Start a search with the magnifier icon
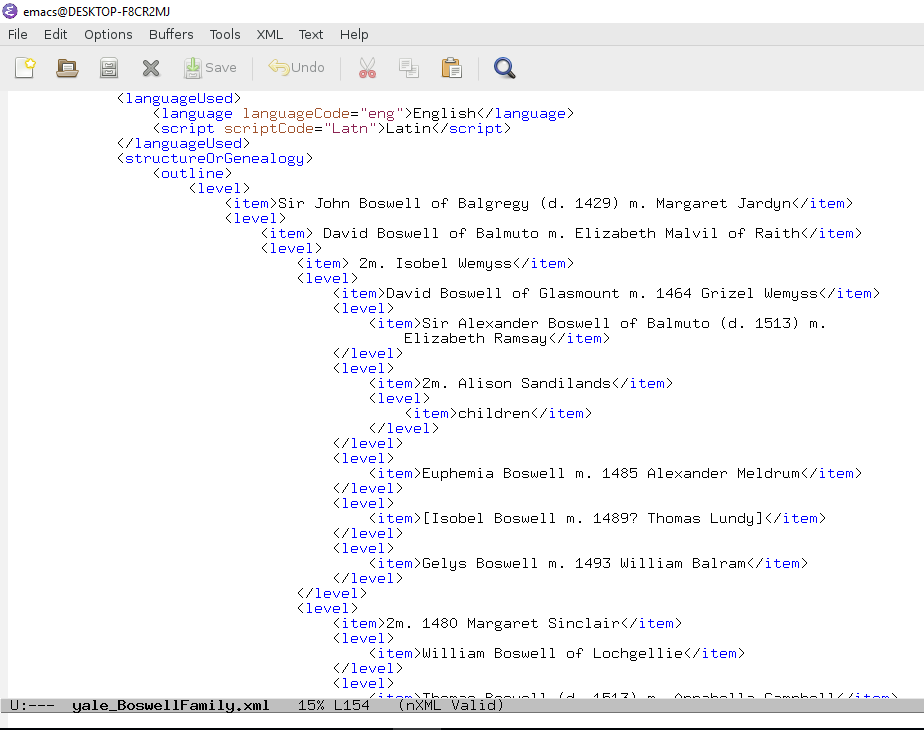The image size is (924, 730). (x=505, y=68)
